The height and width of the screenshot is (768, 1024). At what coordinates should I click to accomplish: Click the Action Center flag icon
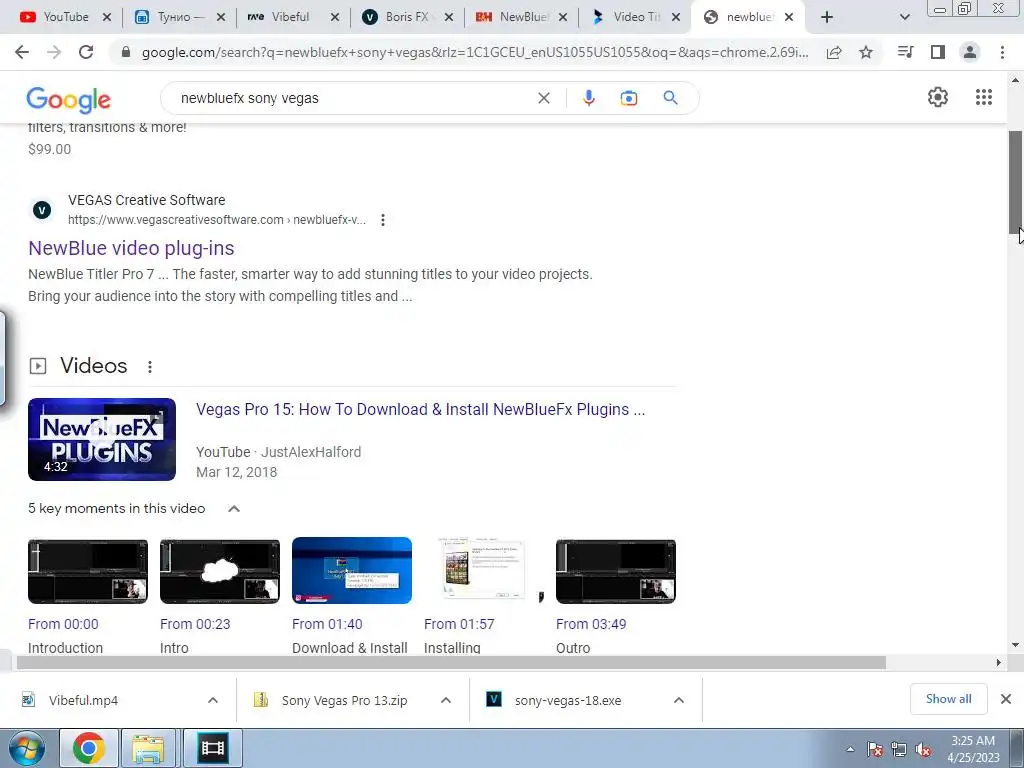point(875,750)
